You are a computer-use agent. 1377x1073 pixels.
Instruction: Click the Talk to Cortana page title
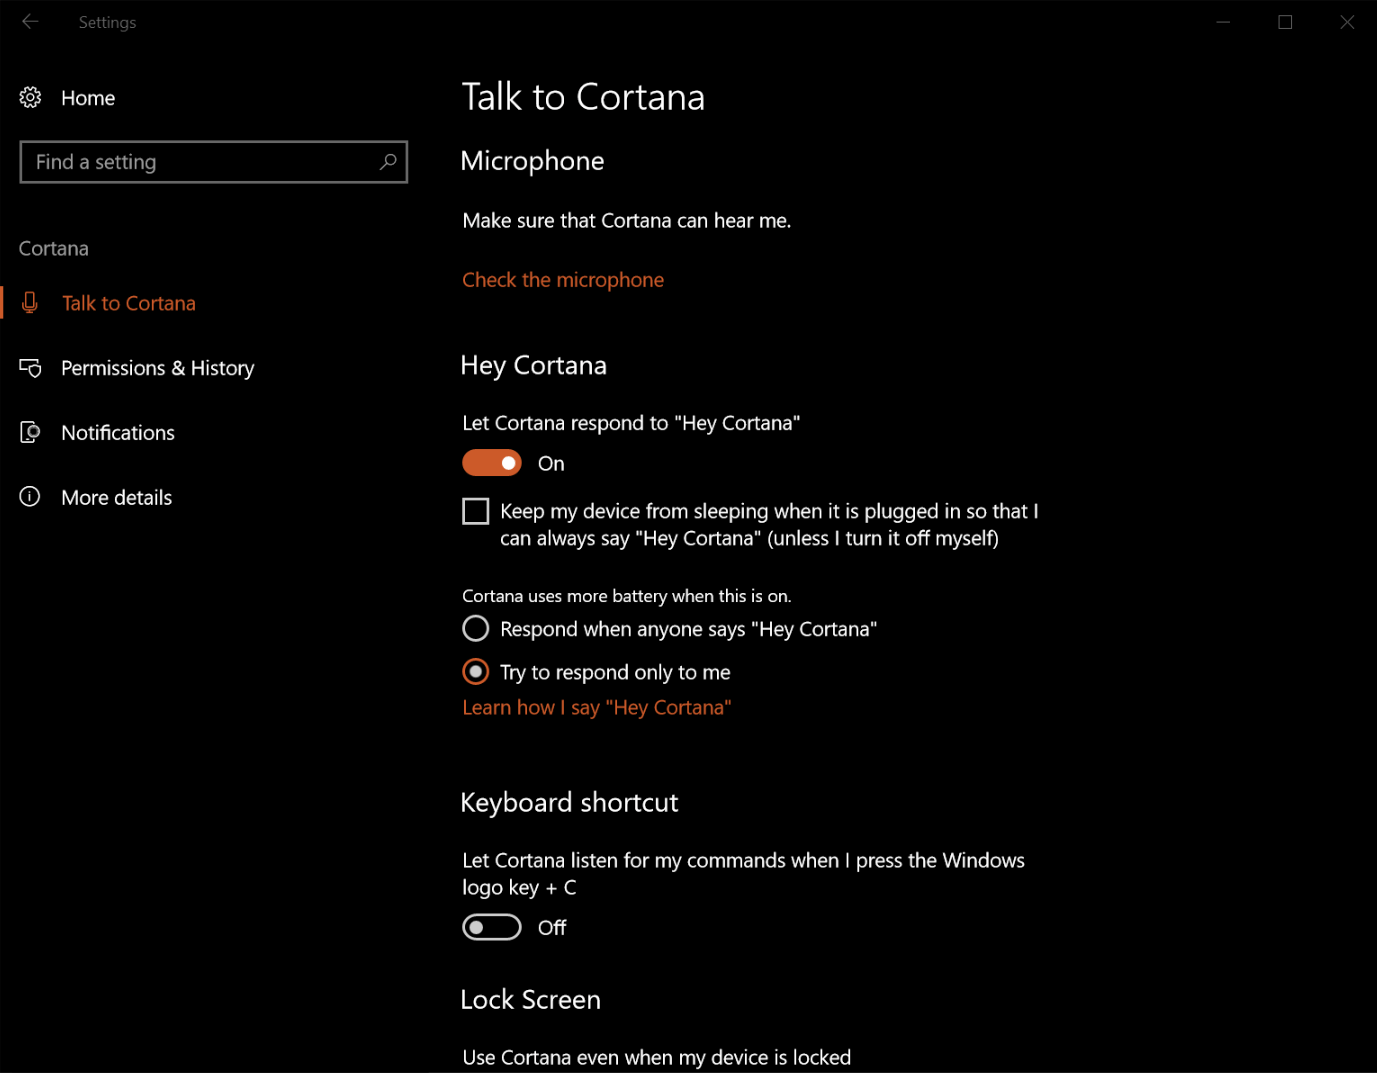(x=583, y=97)
